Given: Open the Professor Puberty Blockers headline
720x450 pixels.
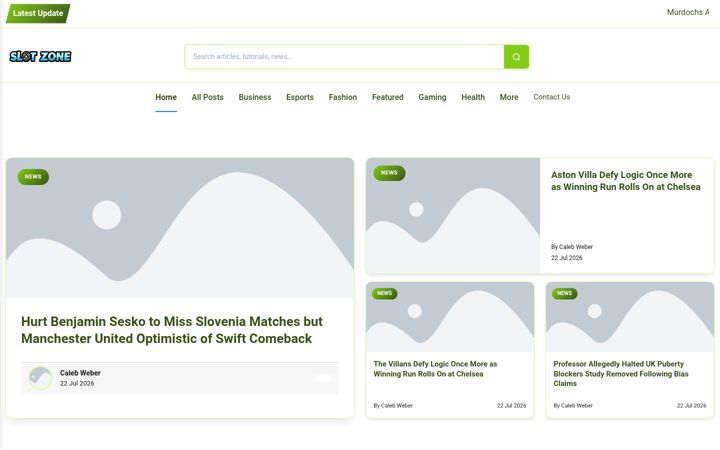Looking at the screenshot, I should 621,374.
